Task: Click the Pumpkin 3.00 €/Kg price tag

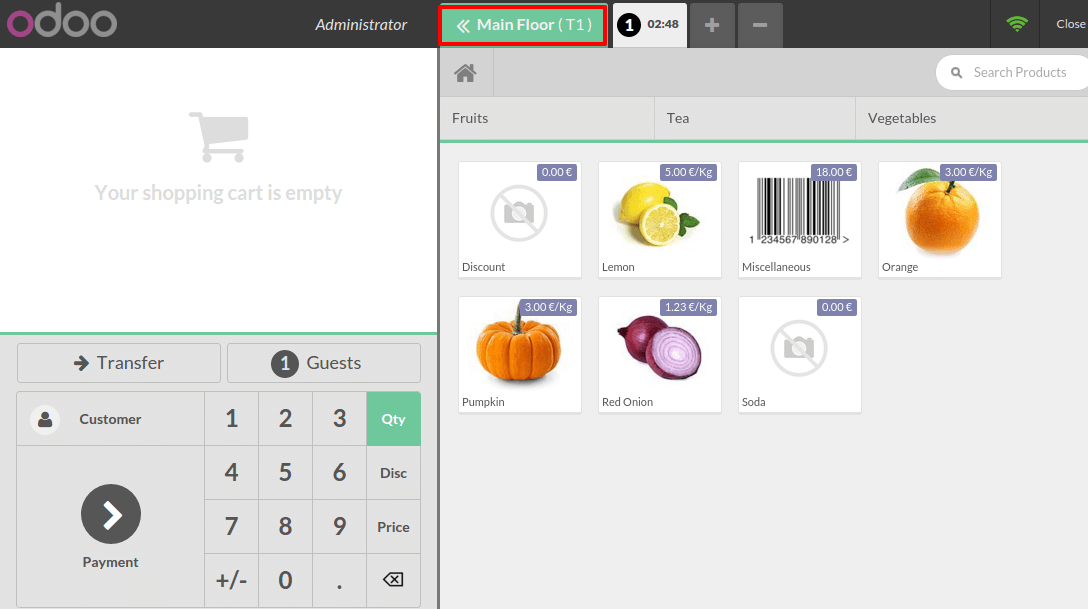Action: tap(548, 307)
